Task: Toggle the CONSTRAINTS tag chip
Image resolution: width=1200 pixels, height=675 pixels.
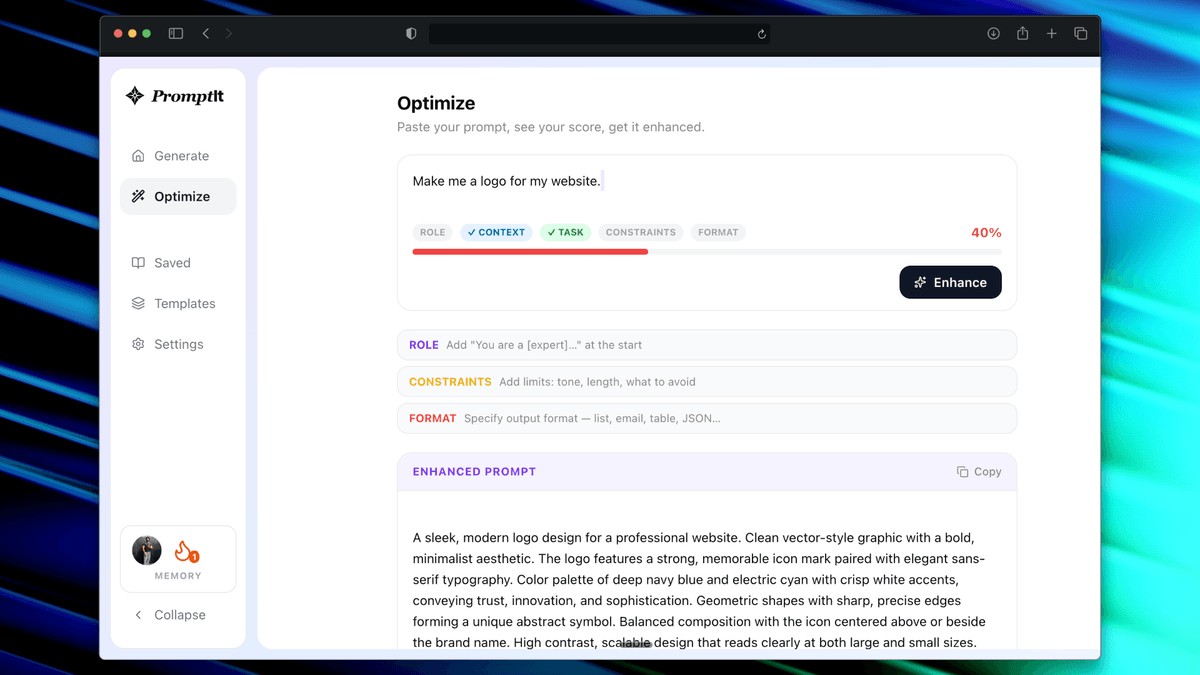Action: point(641,232)
